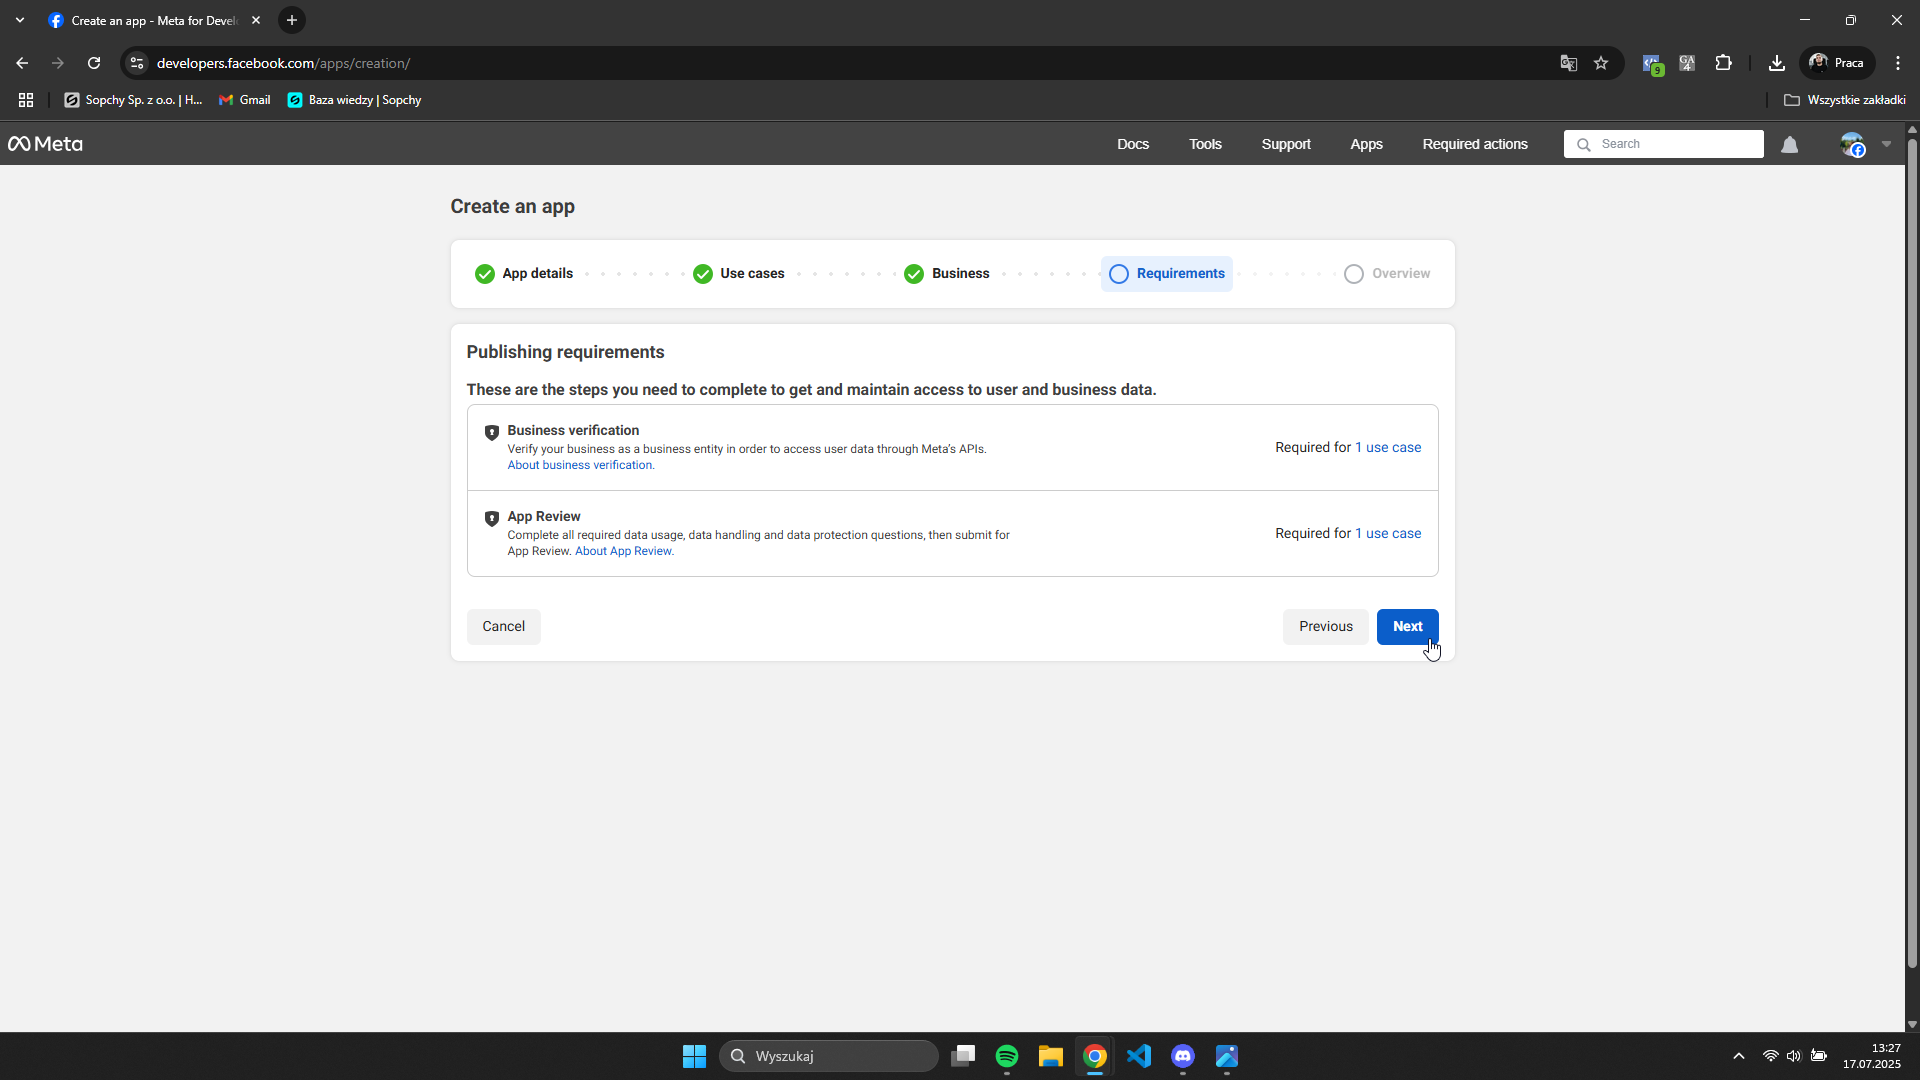The width and height of the screenshot is (1920, 1080).
Task: Open the notifications bell
Action: tap(1789, 145)
